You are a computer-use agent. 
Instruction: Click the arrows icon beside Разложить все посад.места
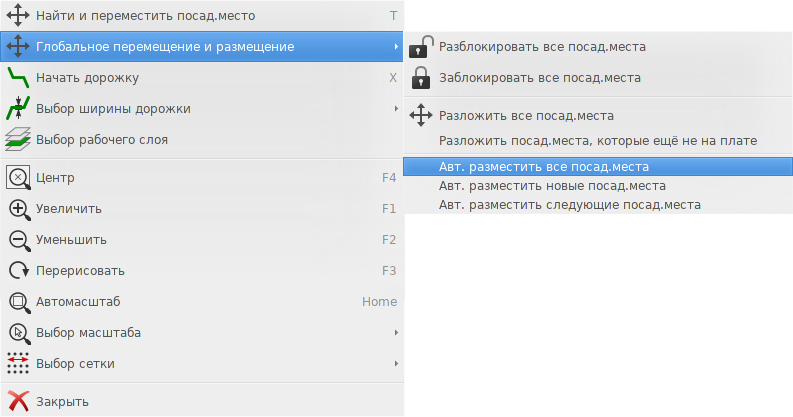click(x=421, y=116)
